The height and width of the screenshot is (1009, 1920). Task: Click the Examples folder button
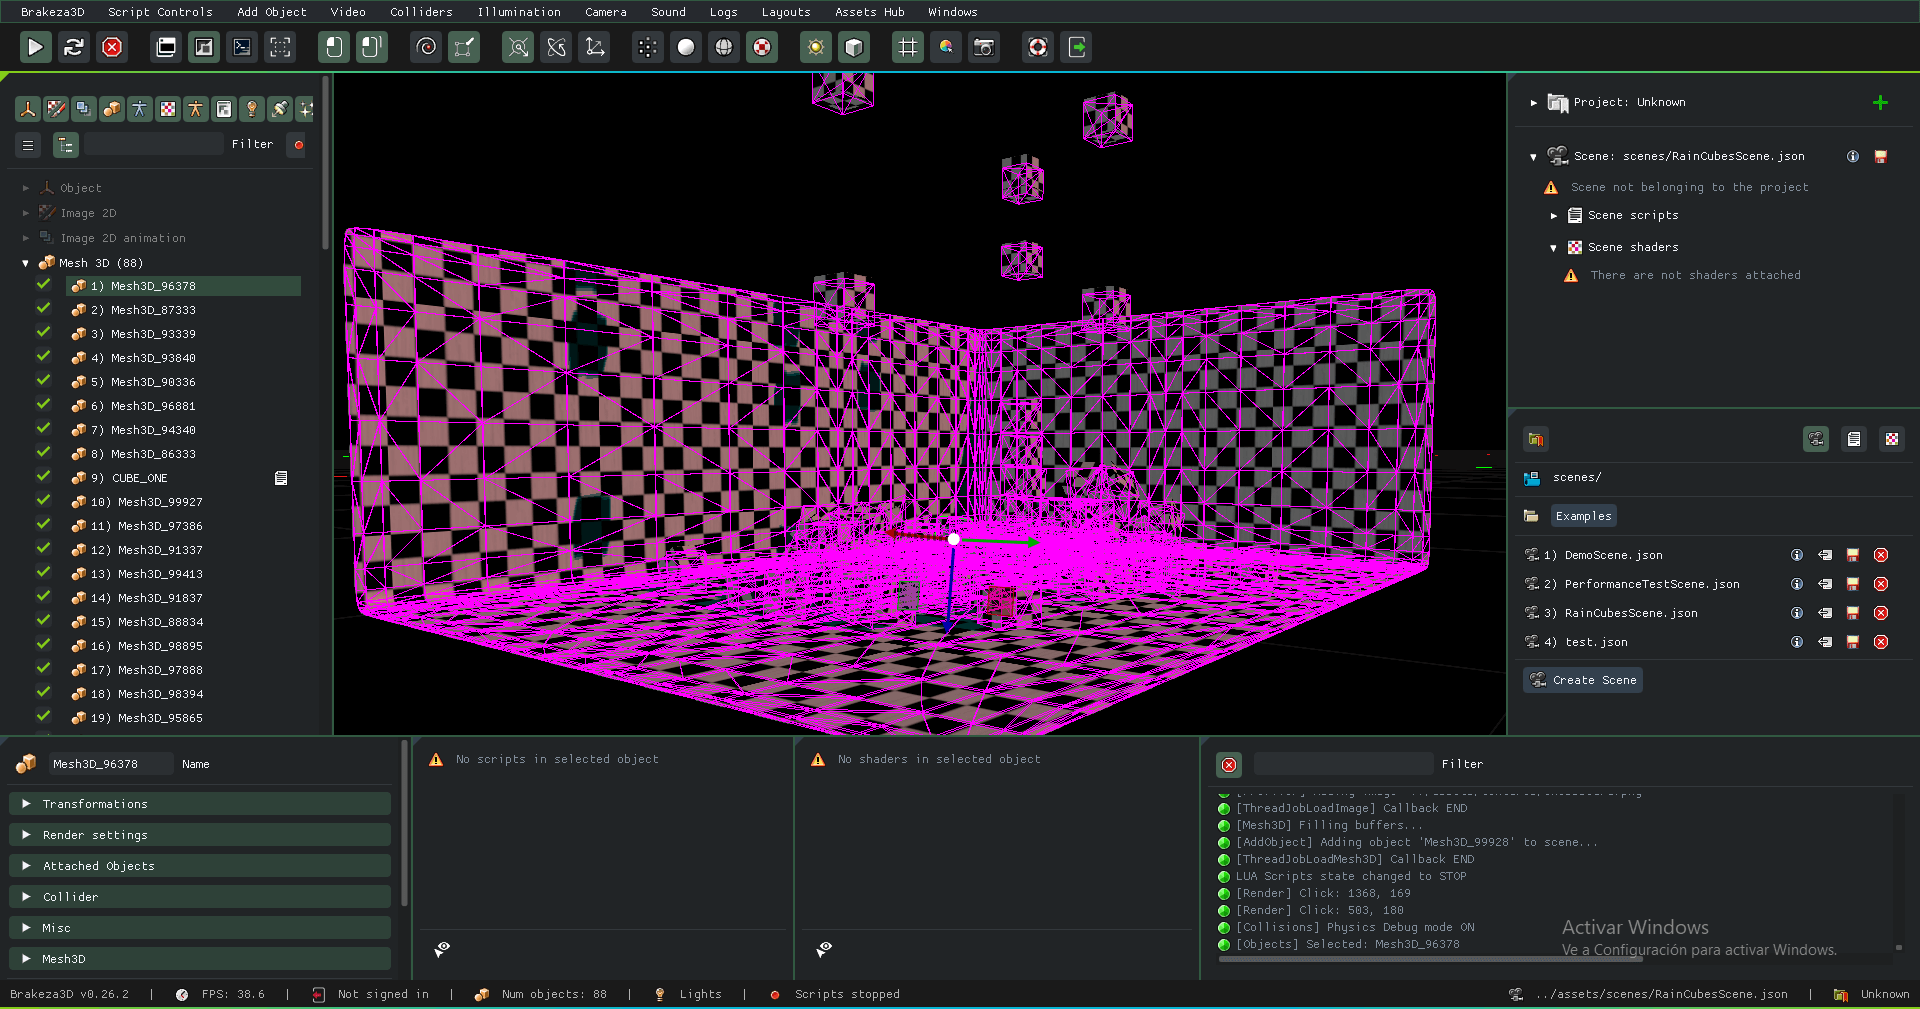point(1583,516)
